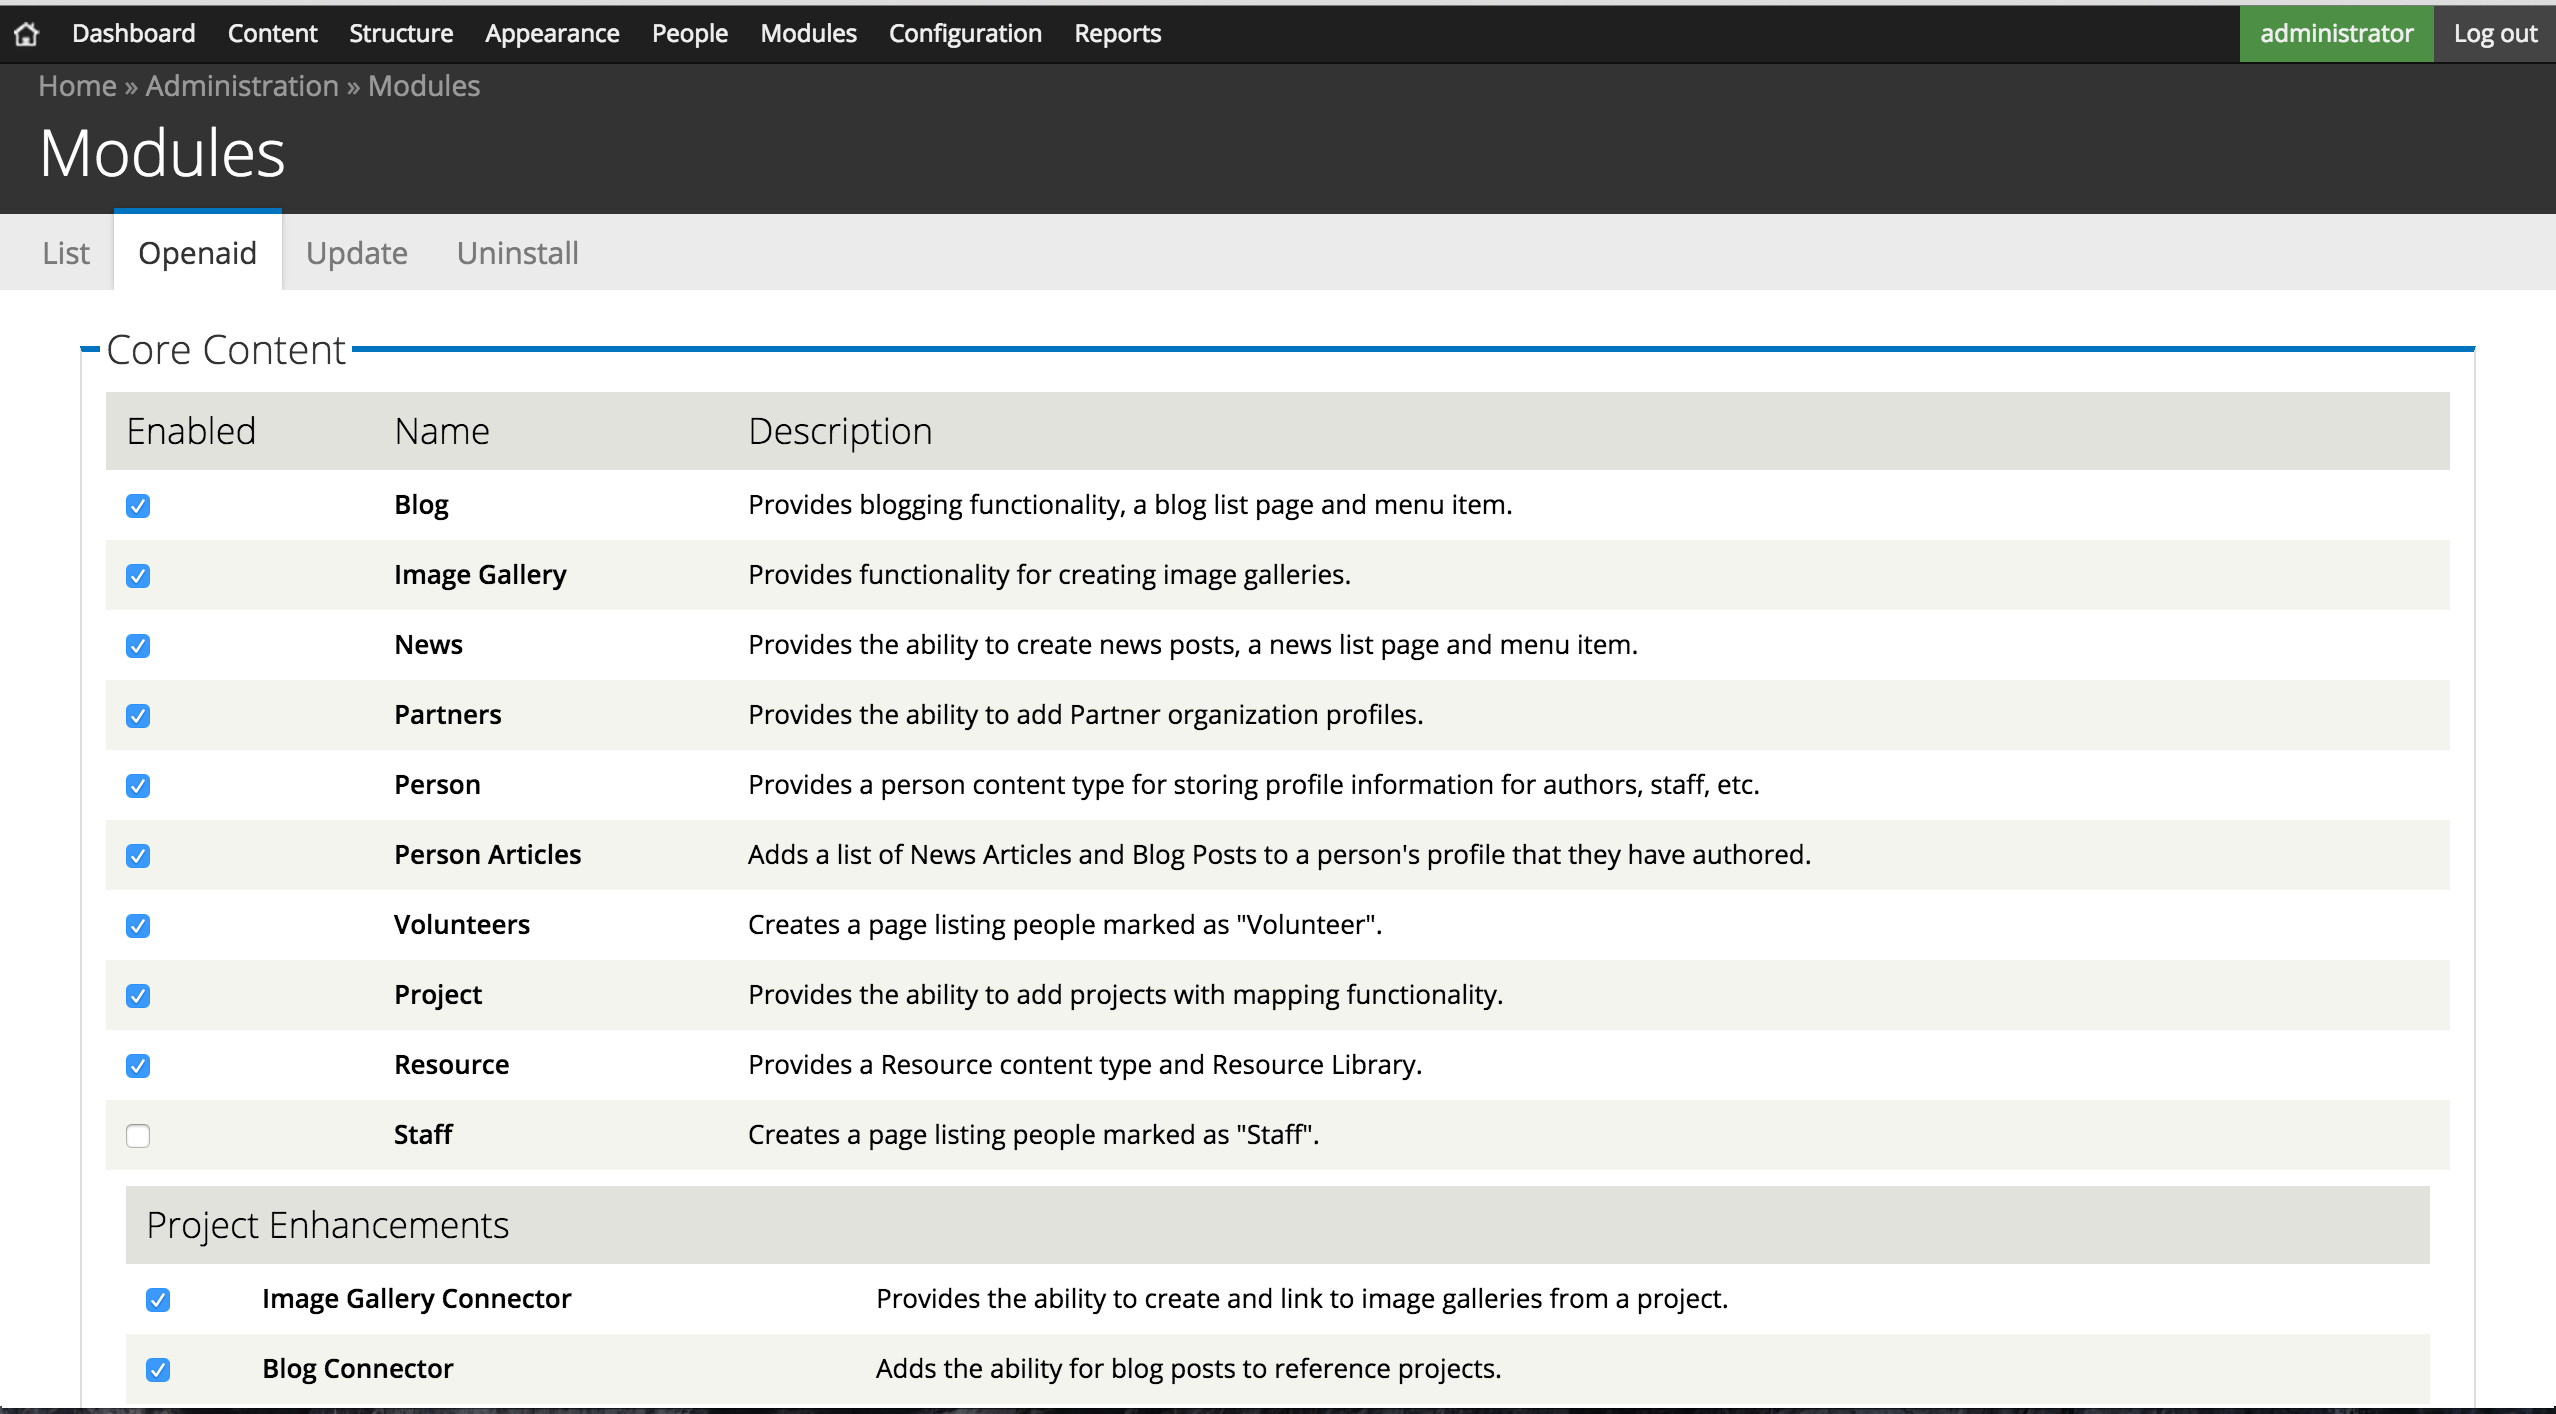Open Administration from the breadcrumb trail

pos(241,86)
